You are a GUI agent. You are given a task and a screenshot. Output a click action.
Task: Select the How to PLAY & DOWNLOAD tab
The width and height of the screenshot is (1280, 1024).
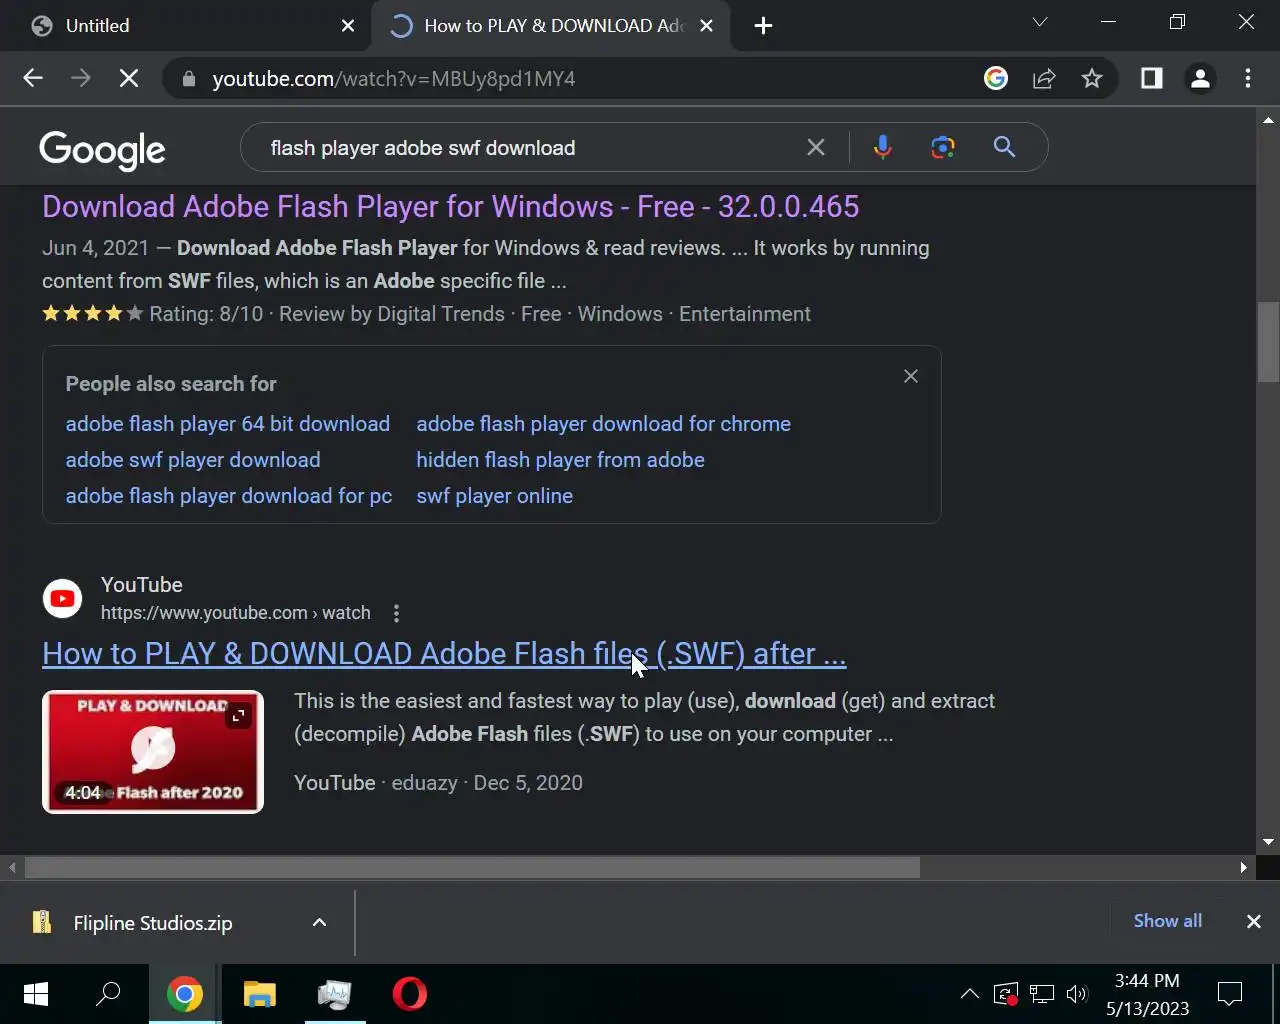[550, 26]
